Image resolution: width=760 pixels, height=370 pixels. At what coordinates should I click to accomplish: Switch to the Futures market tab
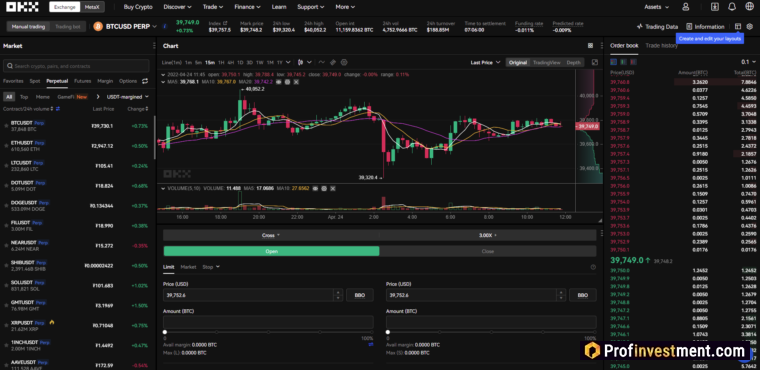[82, 81]
